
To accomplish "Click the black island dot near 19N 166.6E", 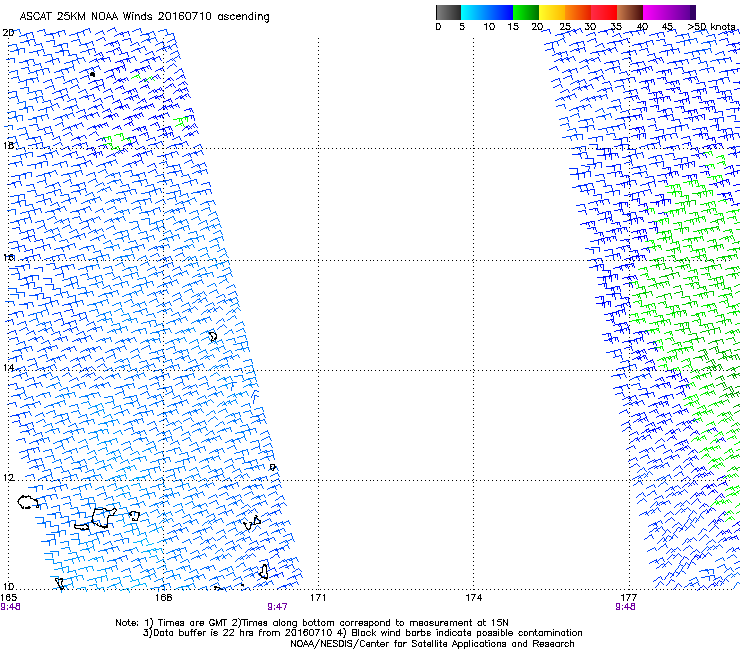I will (92, 74).
